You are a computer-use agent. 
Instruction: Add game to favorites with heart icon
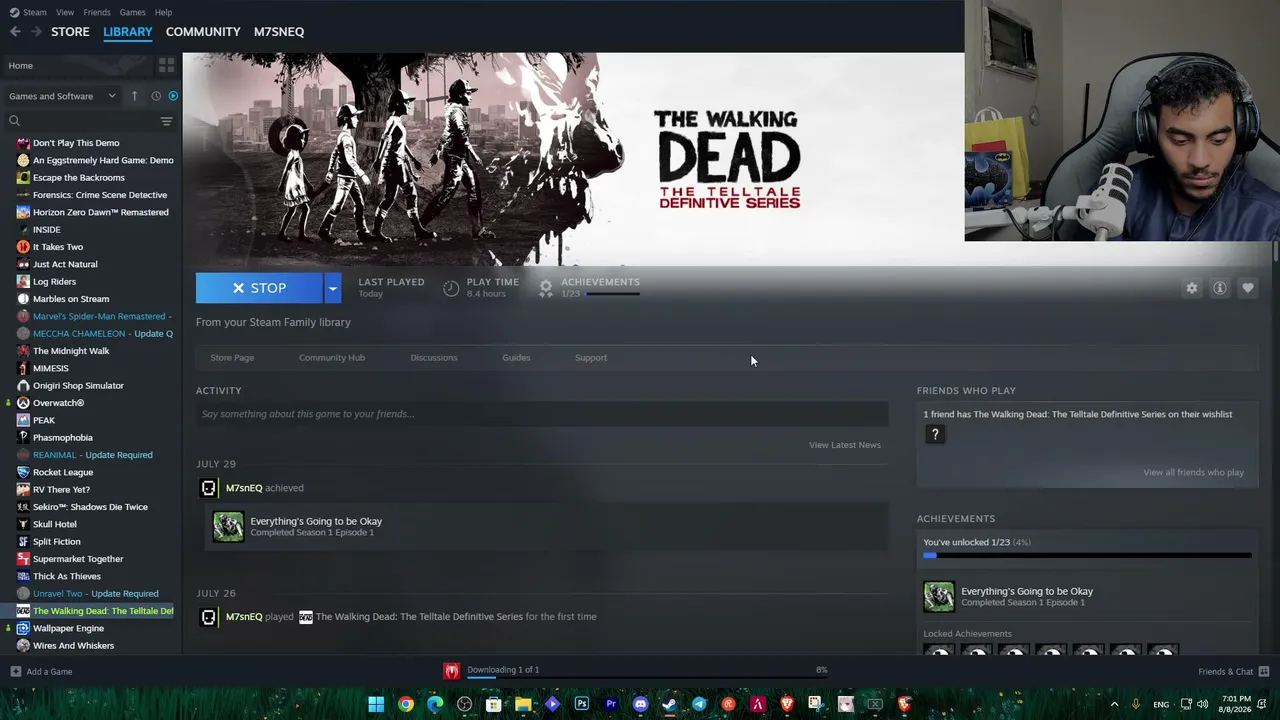1248,288
